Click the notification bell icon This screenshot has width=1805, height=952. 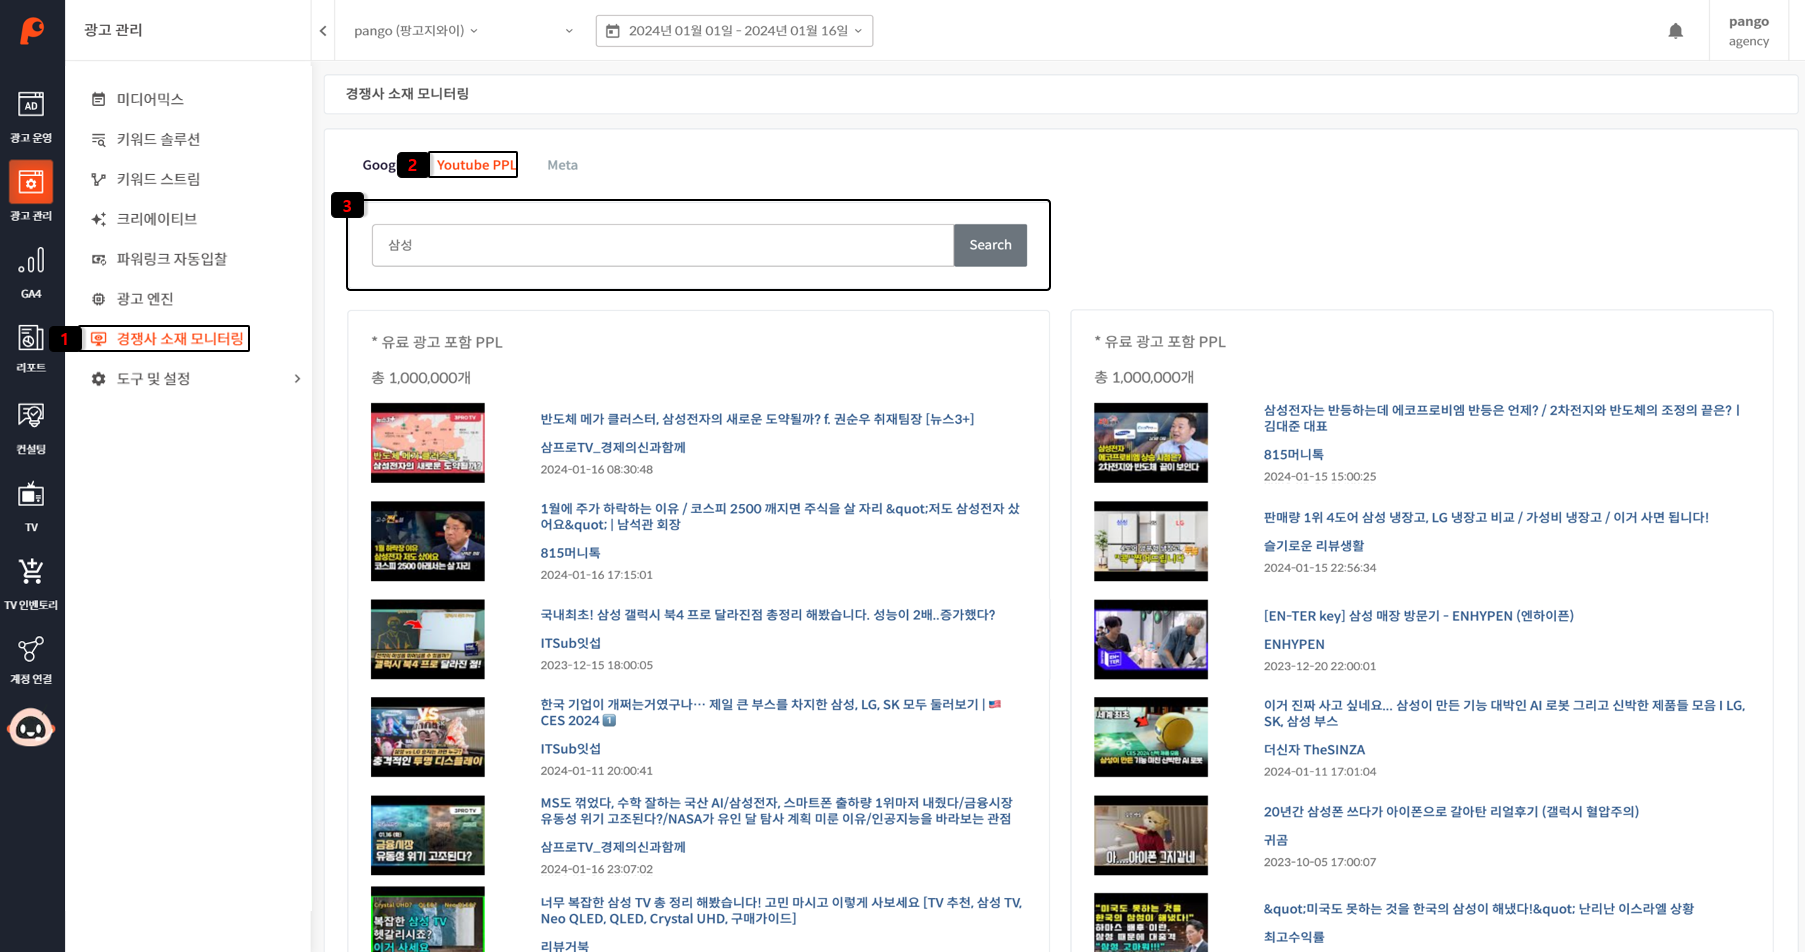click(x=1676, y=31)
